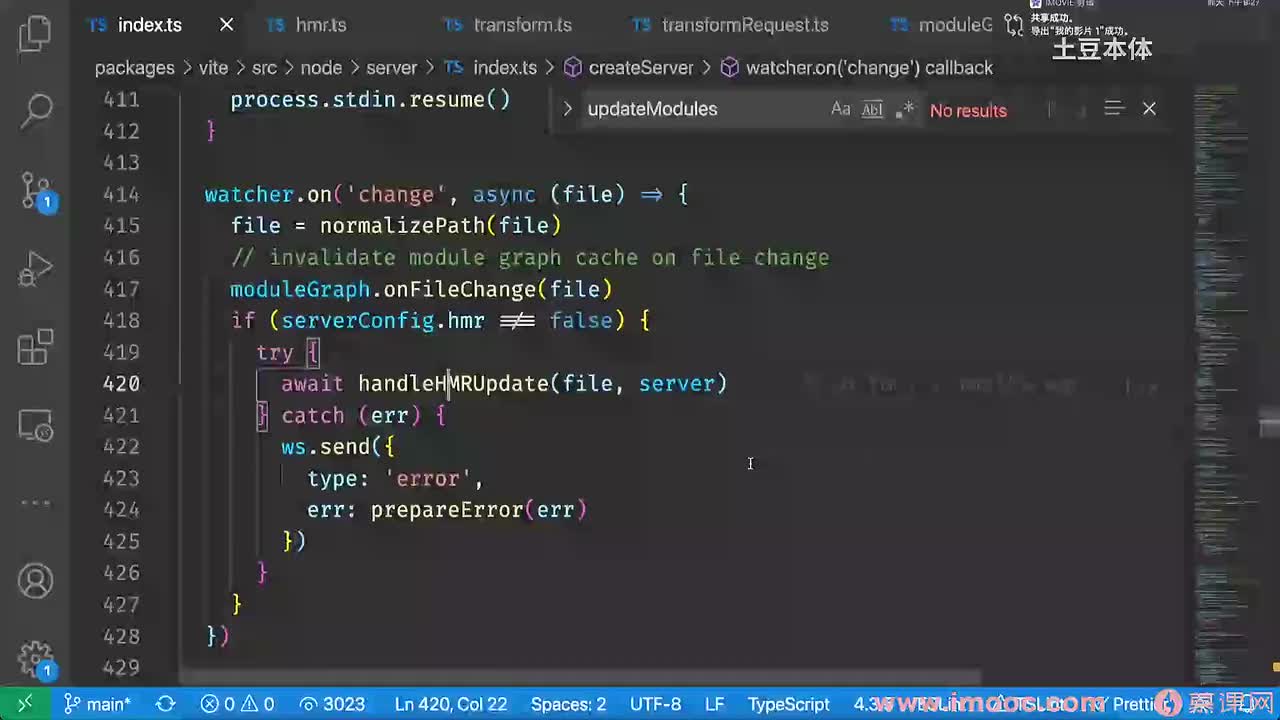Click the remote window indicator icon
1280x720 pixels.
25,704
